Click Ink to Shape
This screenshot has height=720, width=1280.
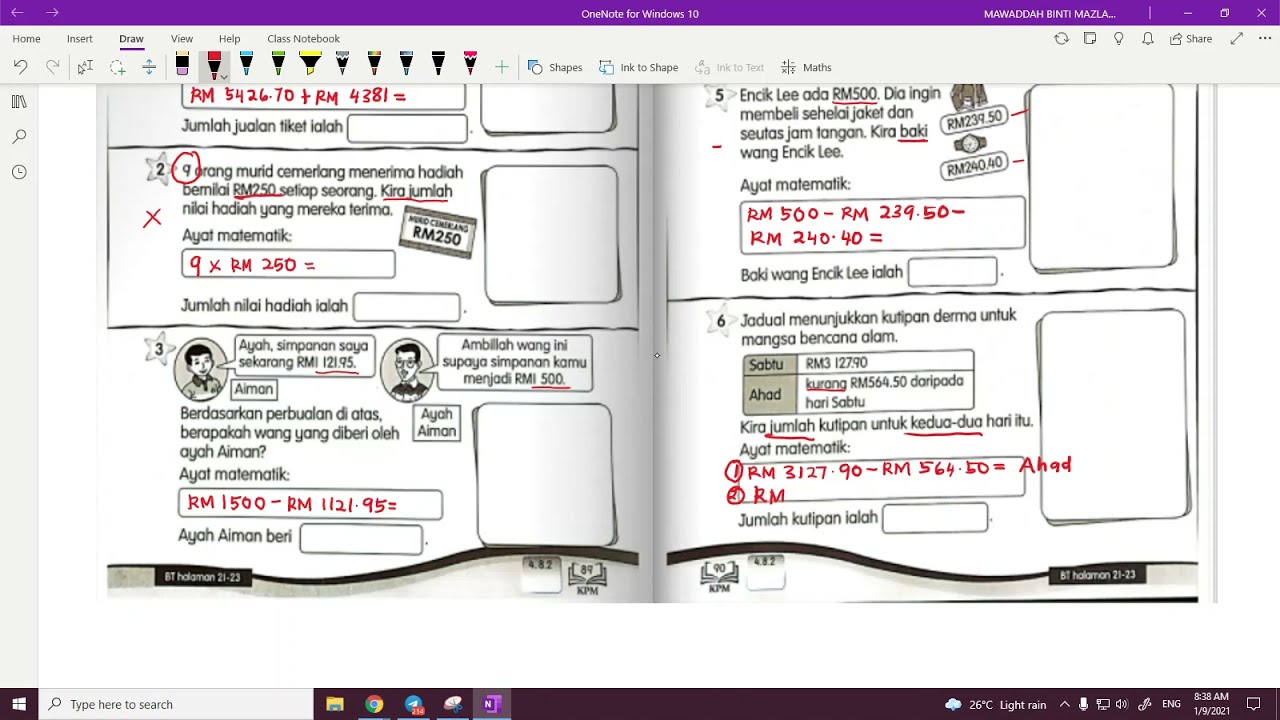(x=639, y=67)
